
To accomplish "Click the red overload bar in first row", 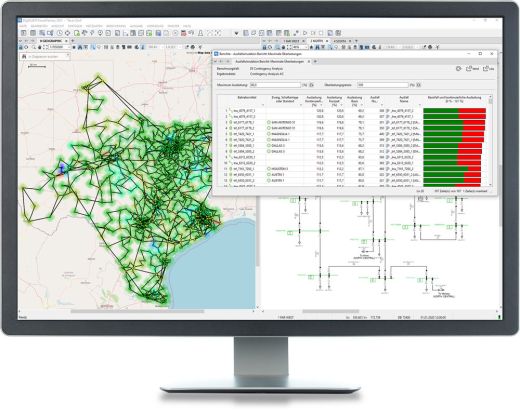I will coord(472,111).
